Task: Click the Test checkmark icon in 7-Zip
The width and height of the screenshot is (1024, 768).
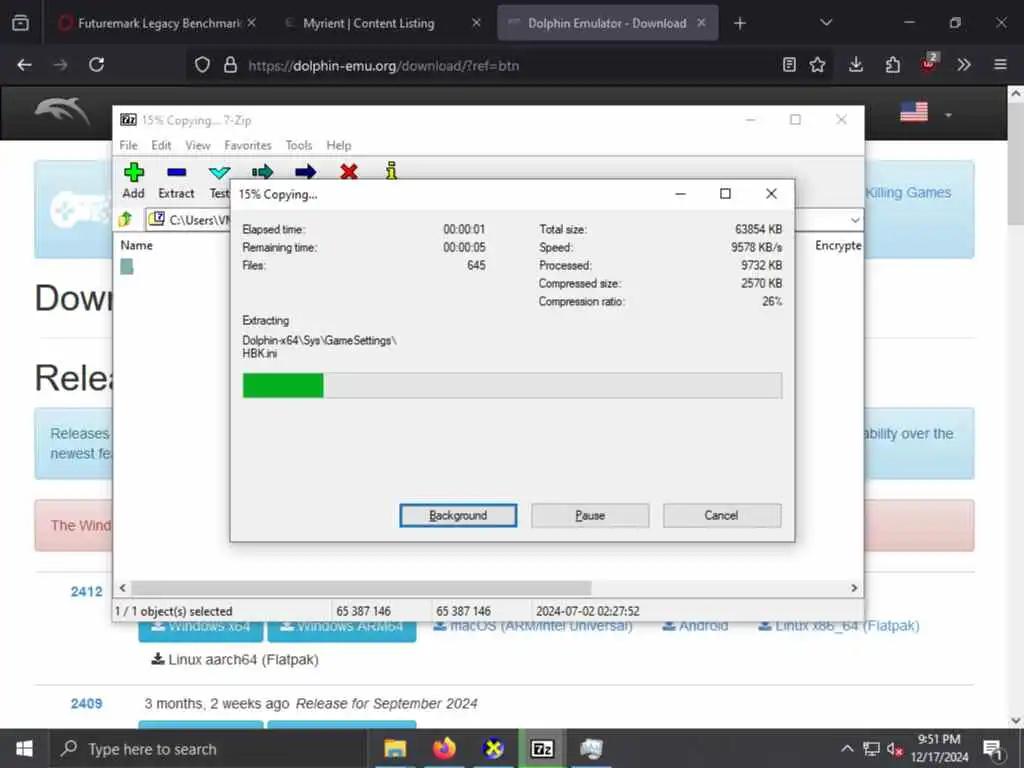Action: coord(219,172)
